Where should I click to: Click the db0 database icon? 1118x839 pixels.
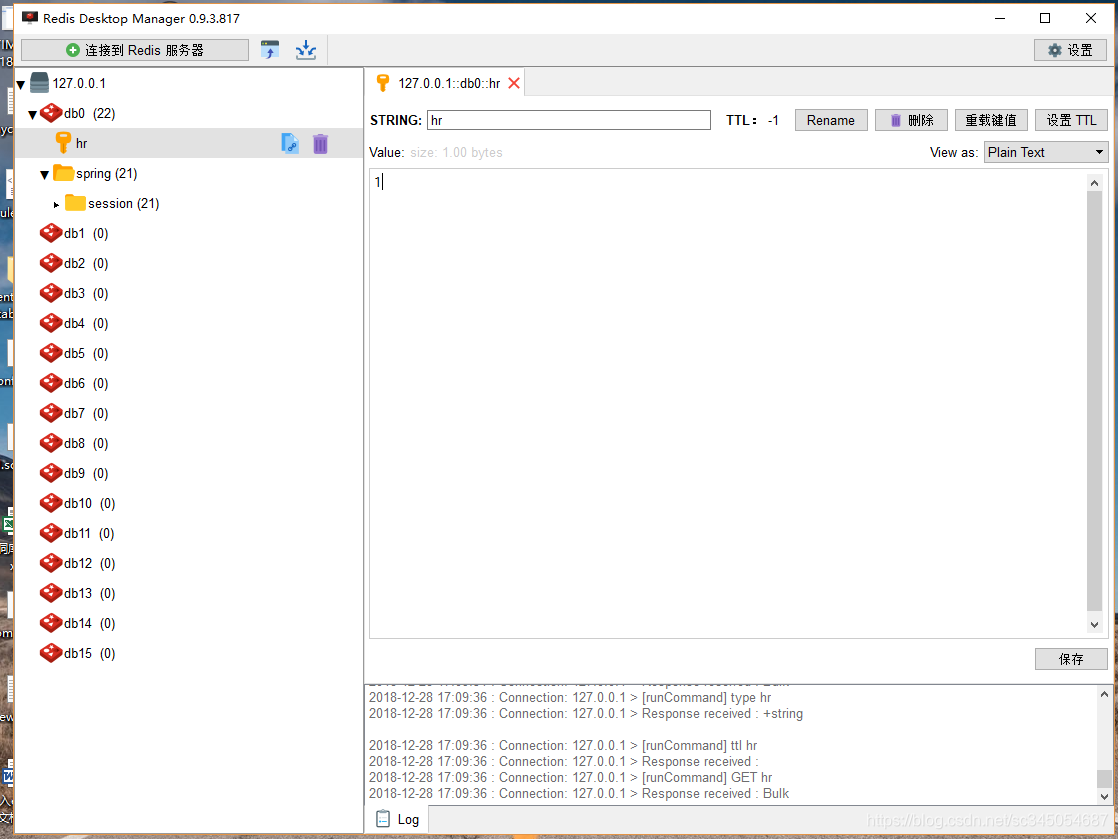point(51,113)
